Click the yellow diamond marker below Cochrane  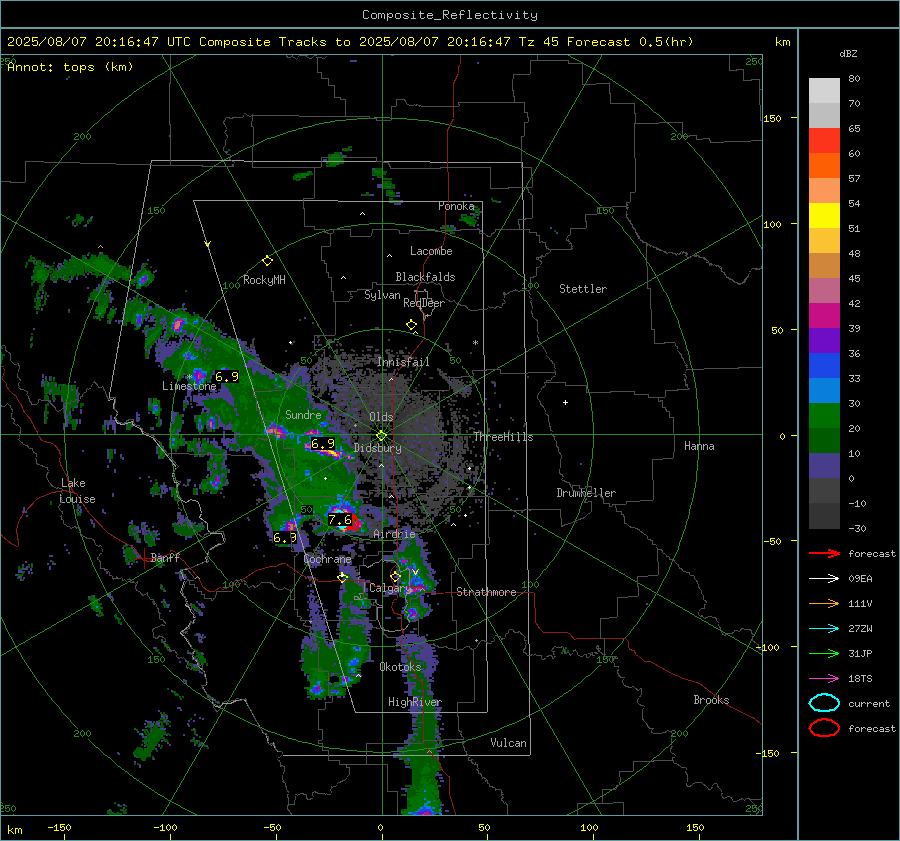point(343,577)
